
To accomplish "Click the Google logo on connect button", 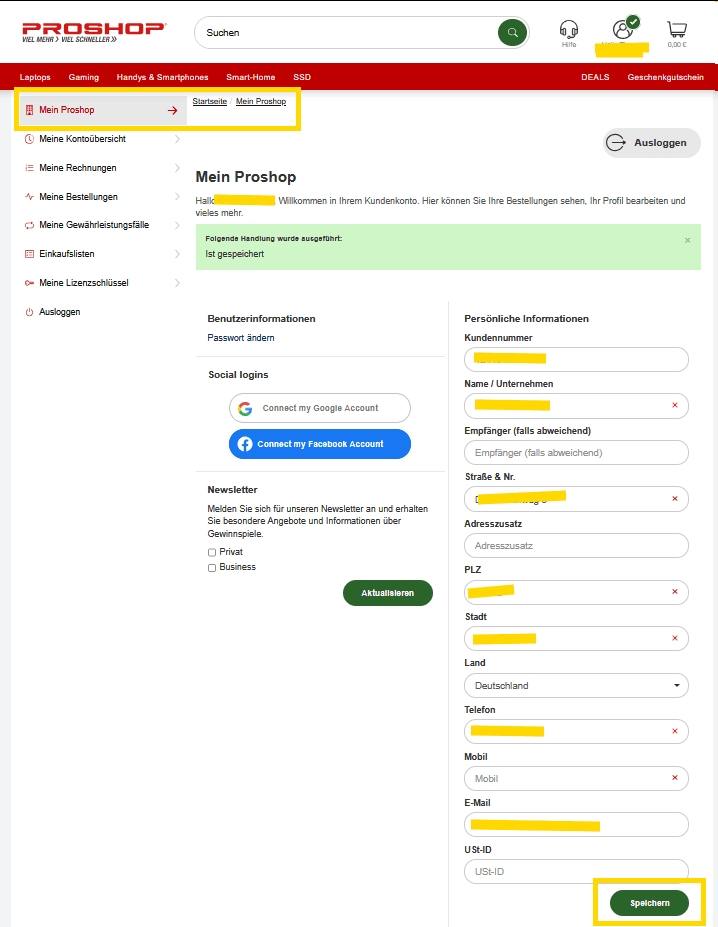I will 245,408.
